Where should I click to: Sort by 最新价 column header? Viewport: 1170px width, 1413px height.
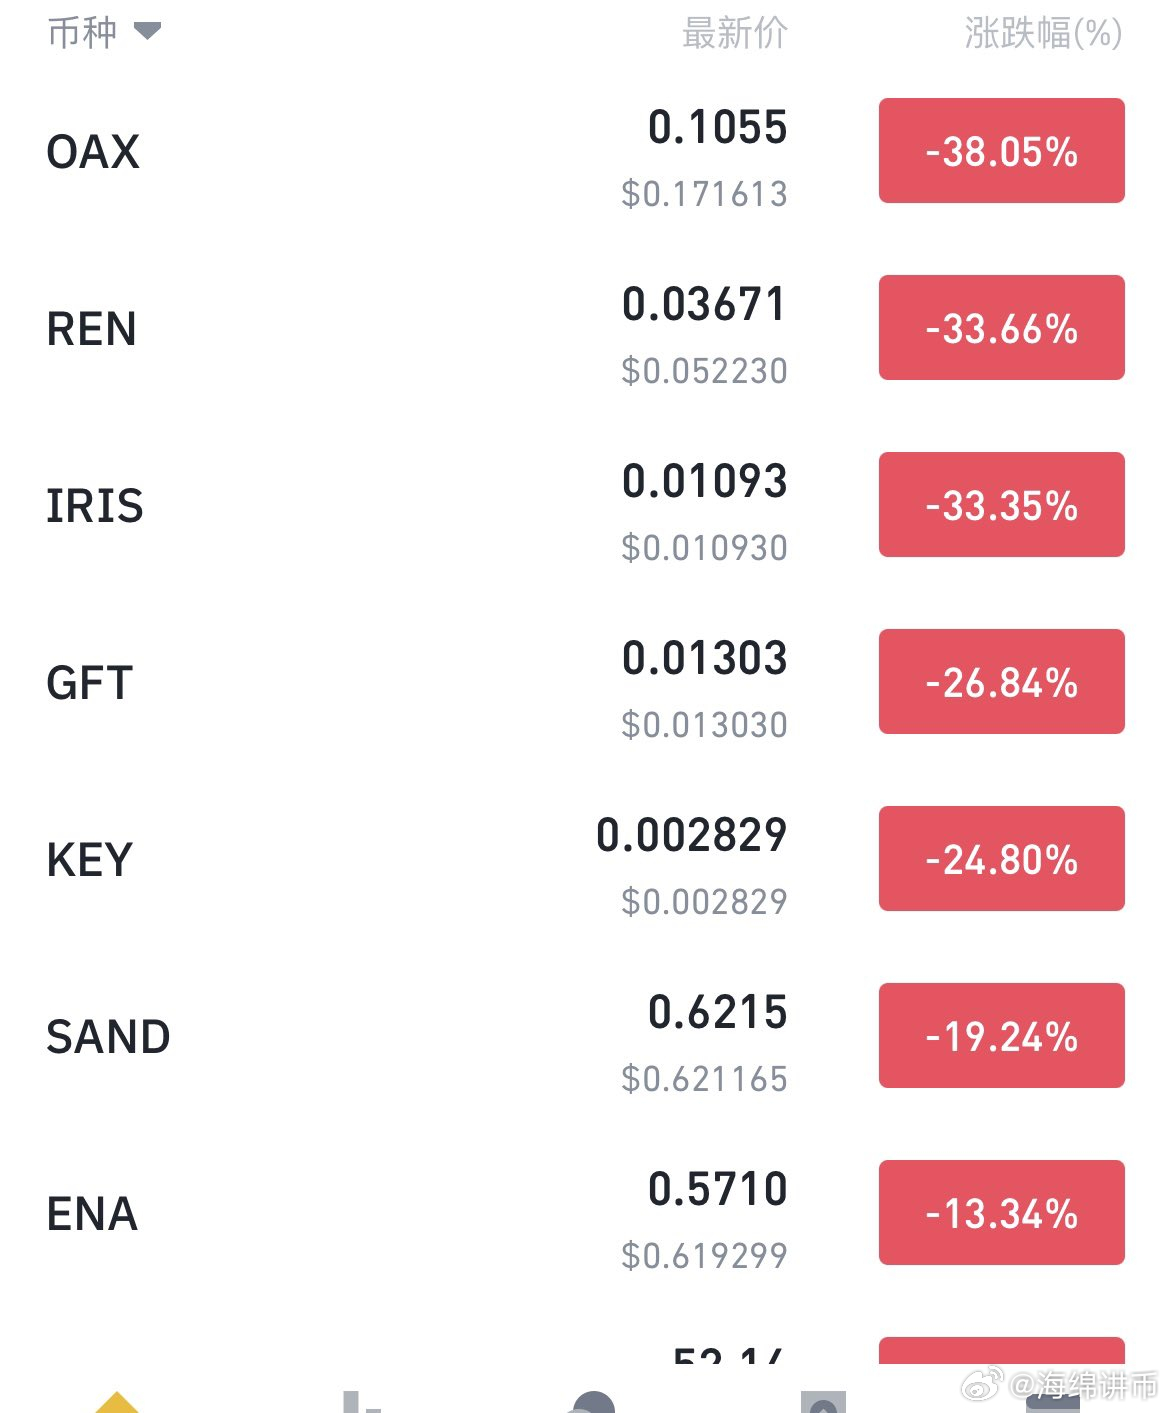[x=735, y=33]
